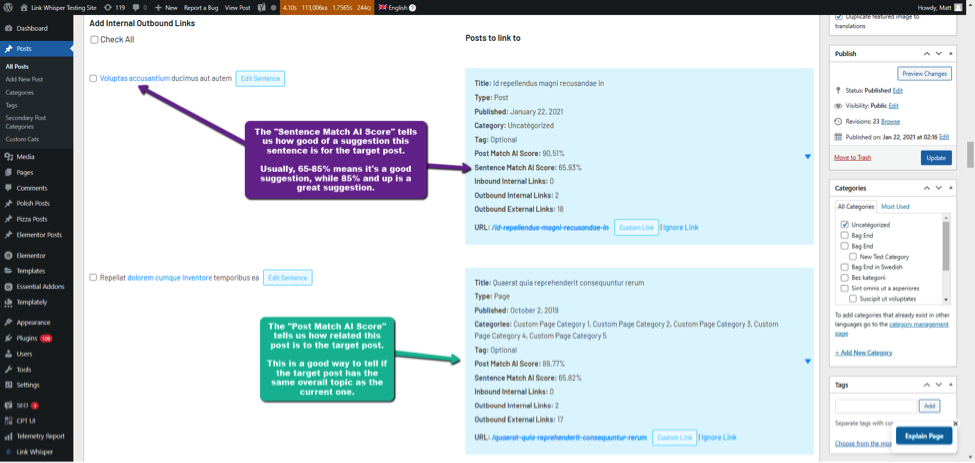
Task: Open the Link Whisper Testing Site home link
Action: [58, 7]
